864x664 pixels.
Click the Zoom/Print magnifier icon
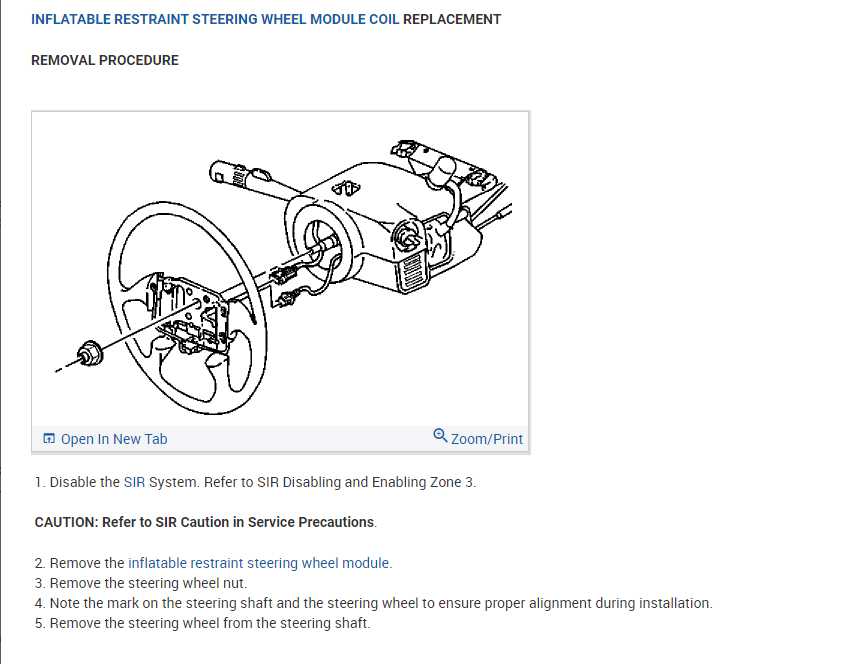click(x=440, y=436)
